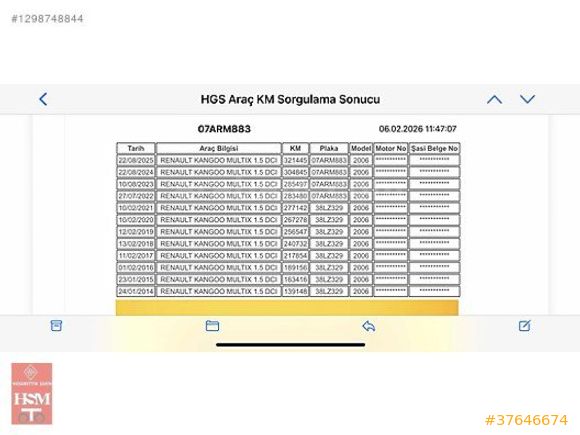The height and width of the screenshot is (435, 580).
Task: Click the 321445 KM value cell
Action: [295, 161]
